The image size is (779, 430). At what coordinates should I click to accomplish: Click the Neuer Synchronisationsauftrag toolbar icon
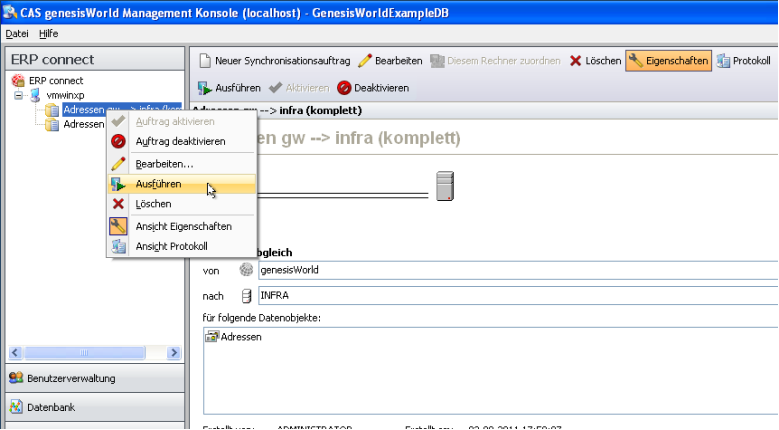pos(204,61)
